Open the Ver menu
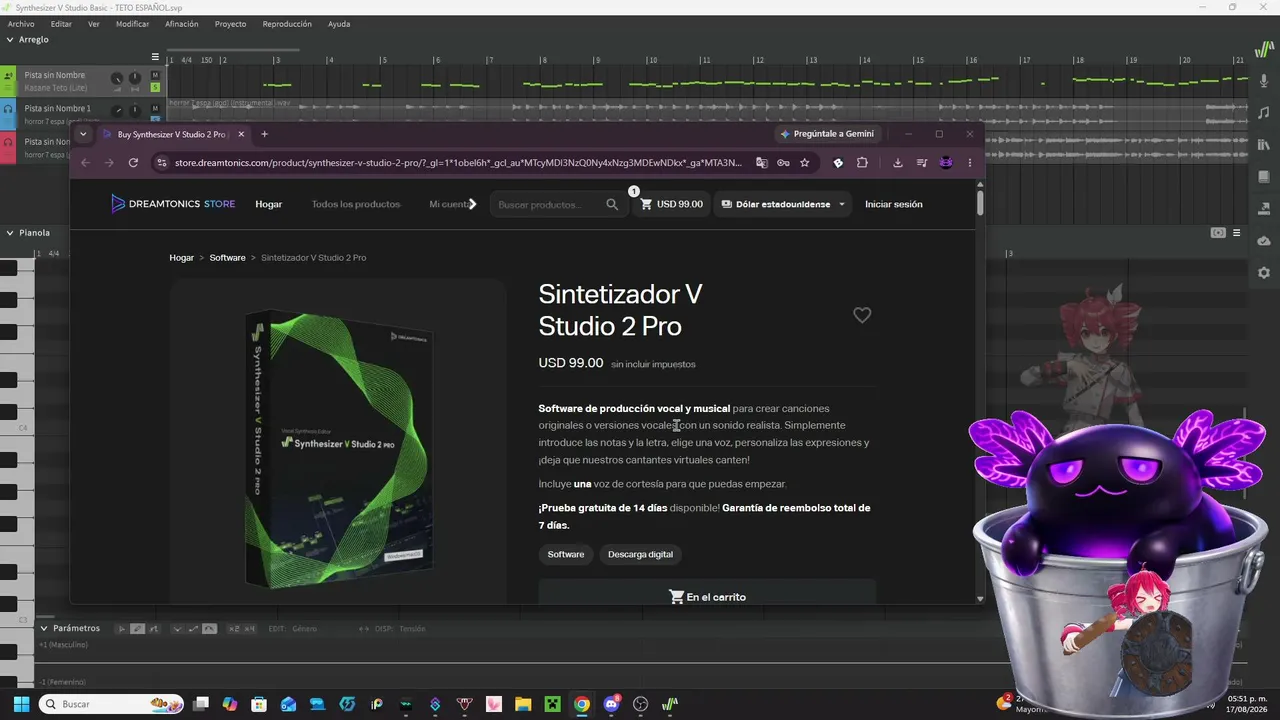 coord(94,24)
